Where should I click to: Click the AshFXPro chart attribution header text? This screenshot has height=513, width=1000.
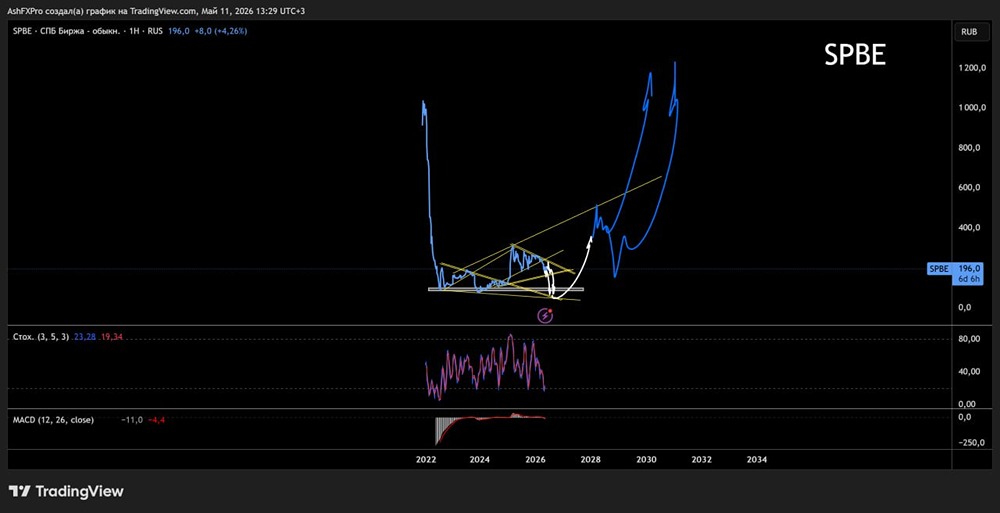tap(156, 11)
